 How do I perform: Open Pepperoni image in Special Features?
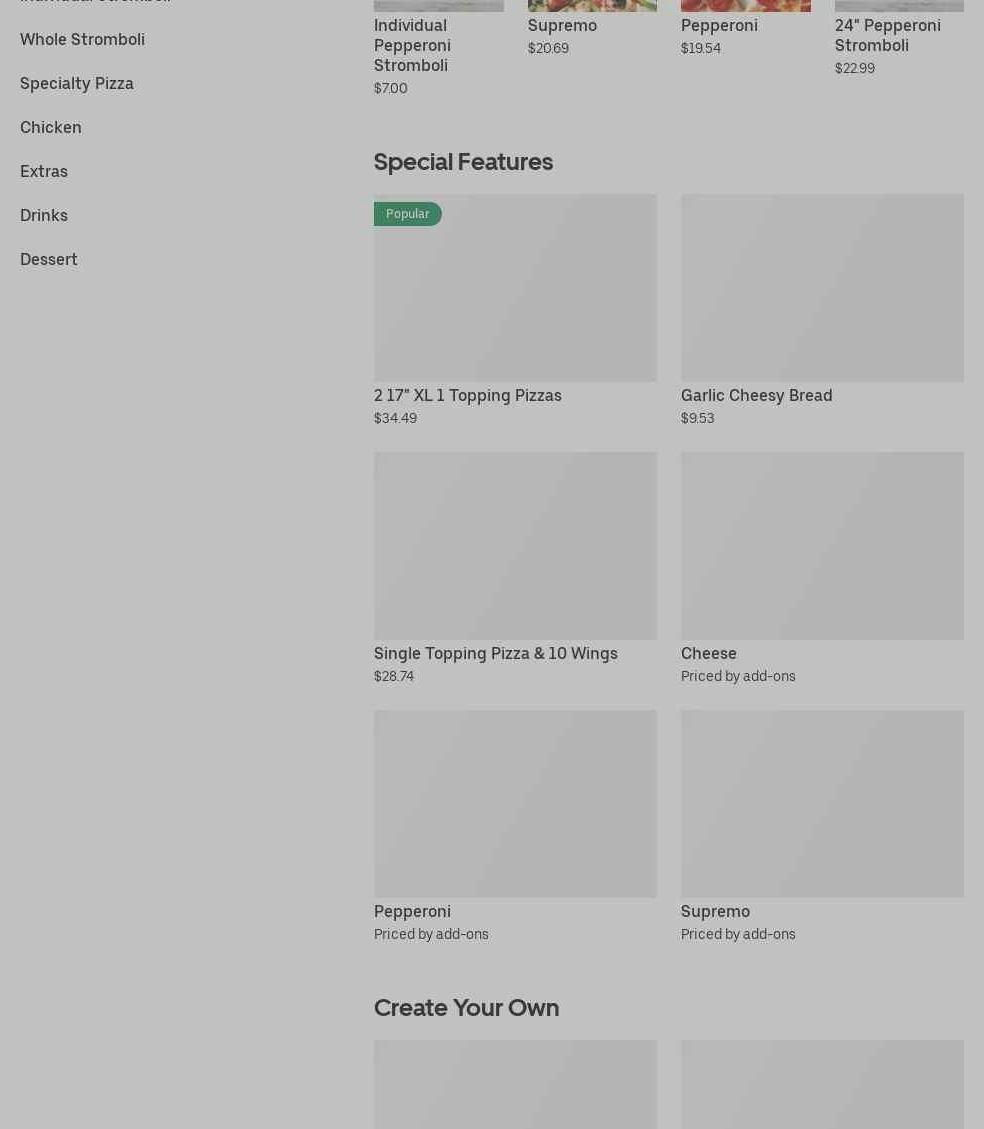(x=515, y=804)
